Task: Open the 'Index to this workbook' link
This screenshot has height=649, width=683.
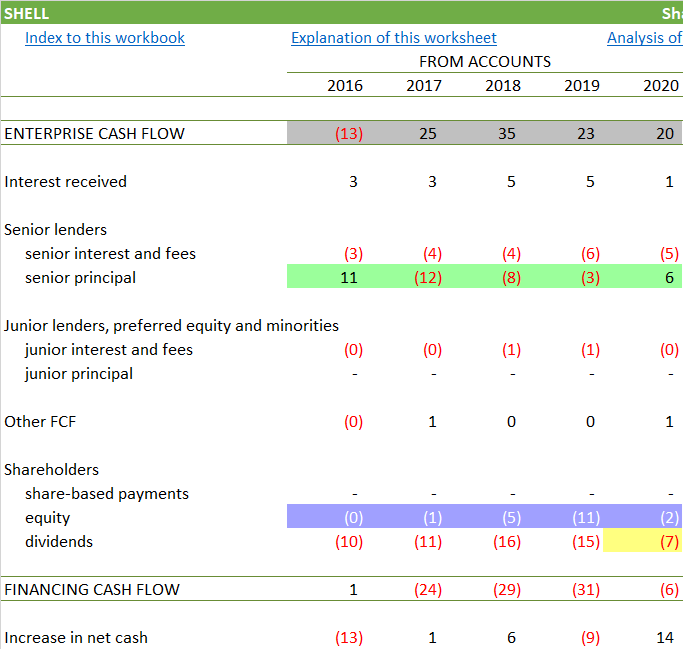Action: pyautogui.click(x=105, y=38)
